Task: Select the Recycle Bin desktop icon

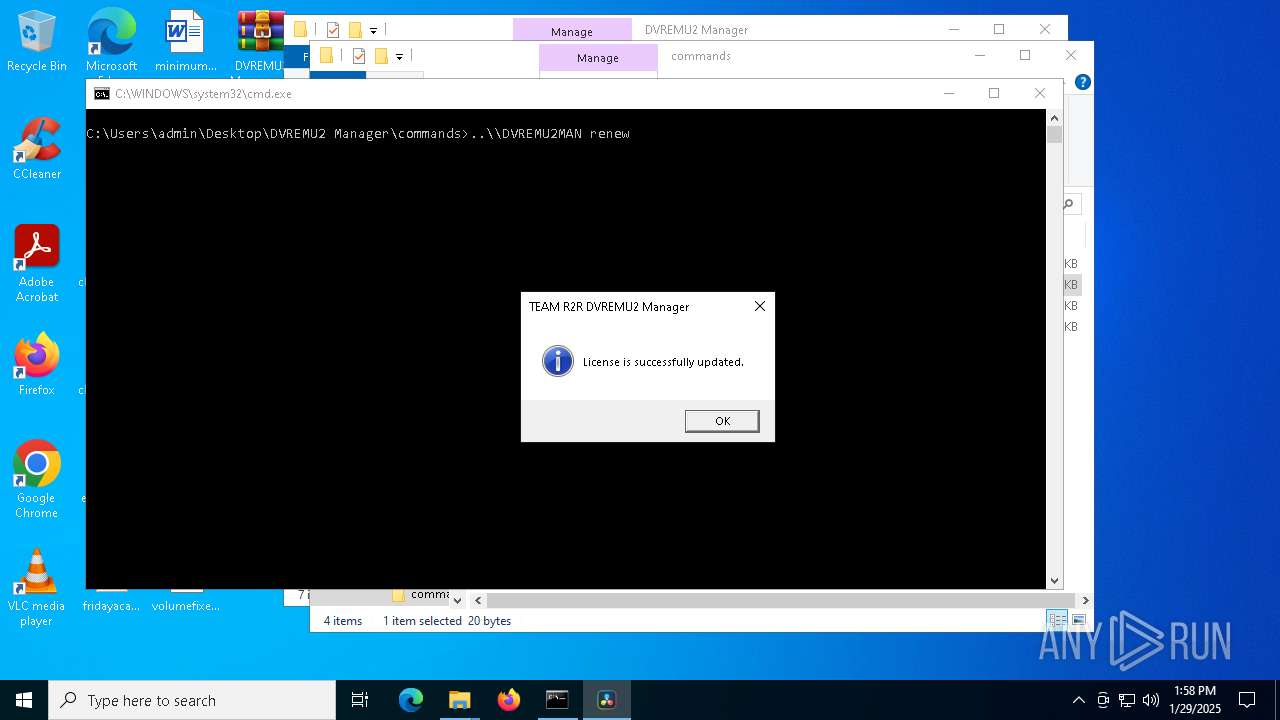Action: pyautogui.click(x=37, y=41)
